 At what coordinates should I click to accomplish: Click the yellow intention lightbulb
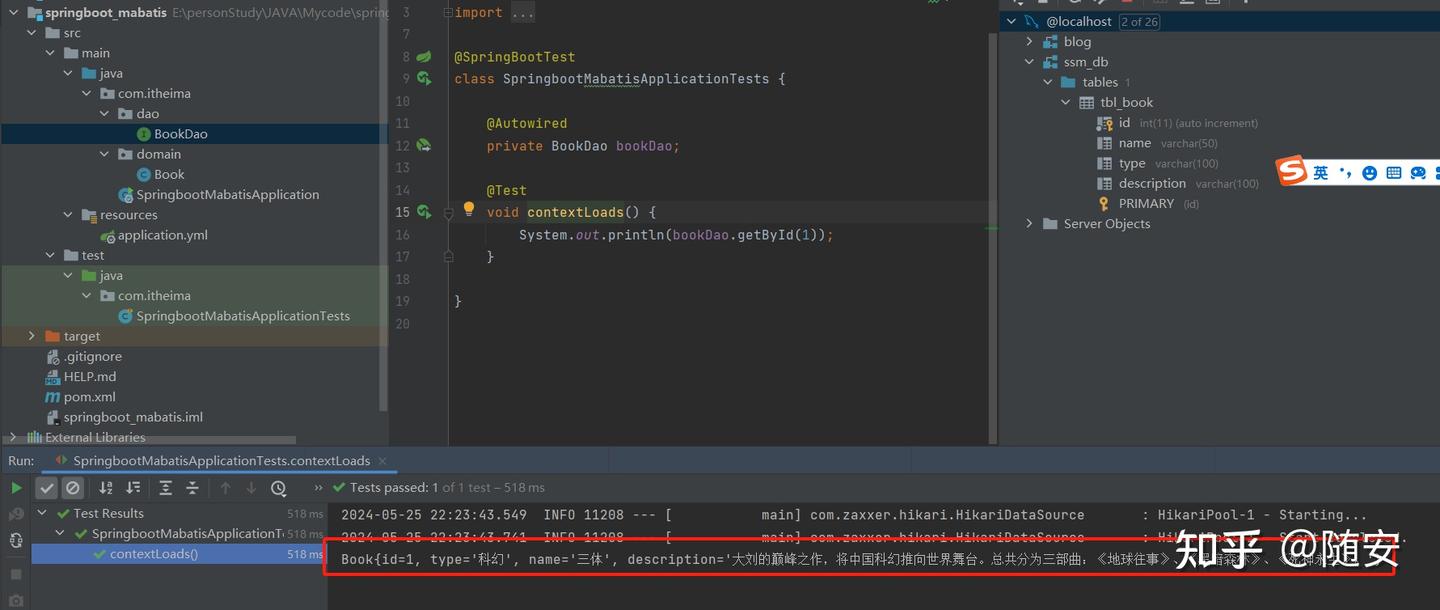coord(468,209)
